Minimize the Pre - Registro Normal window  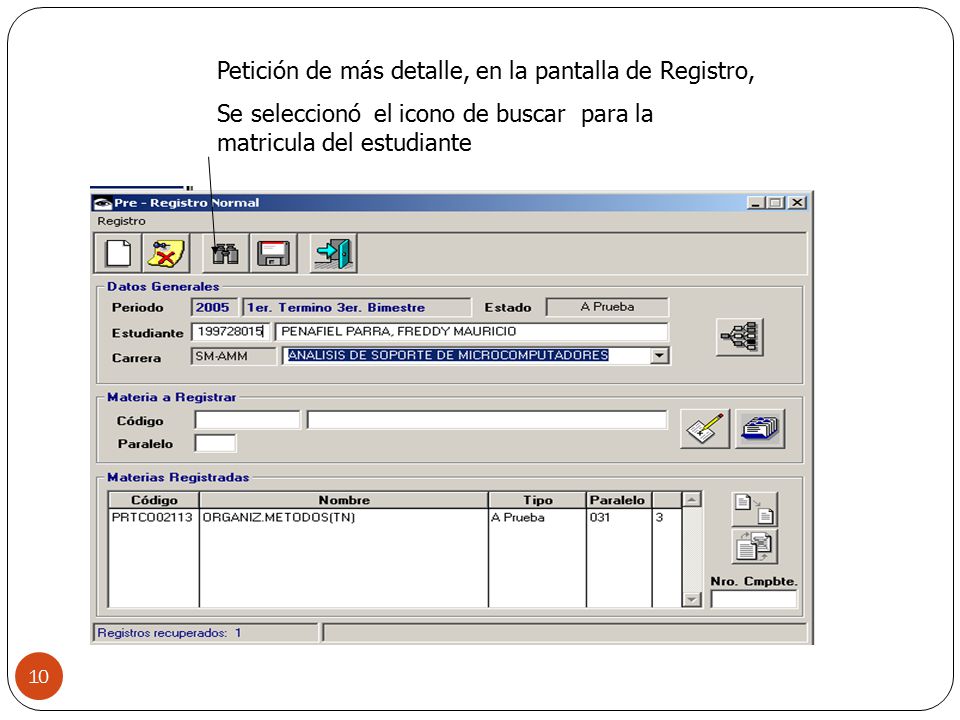(756, 203)
